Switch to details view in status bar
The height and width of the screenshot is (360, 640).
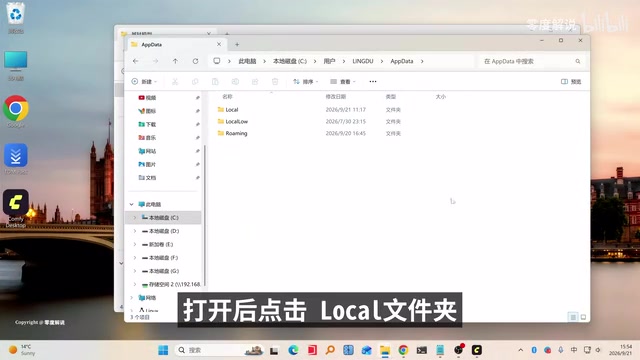click(x=573, y=317)
